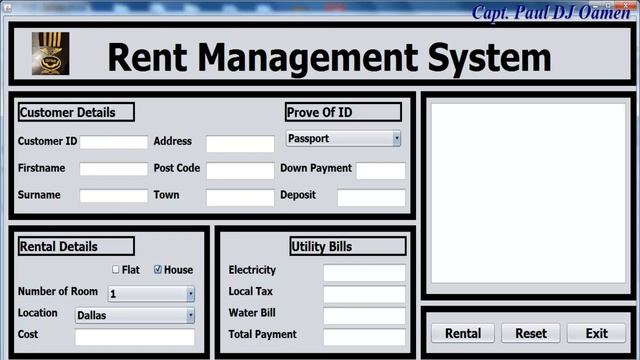Screen dimensions: 640x360
Task: Click the Customer Details heading label
Action: 76,112
